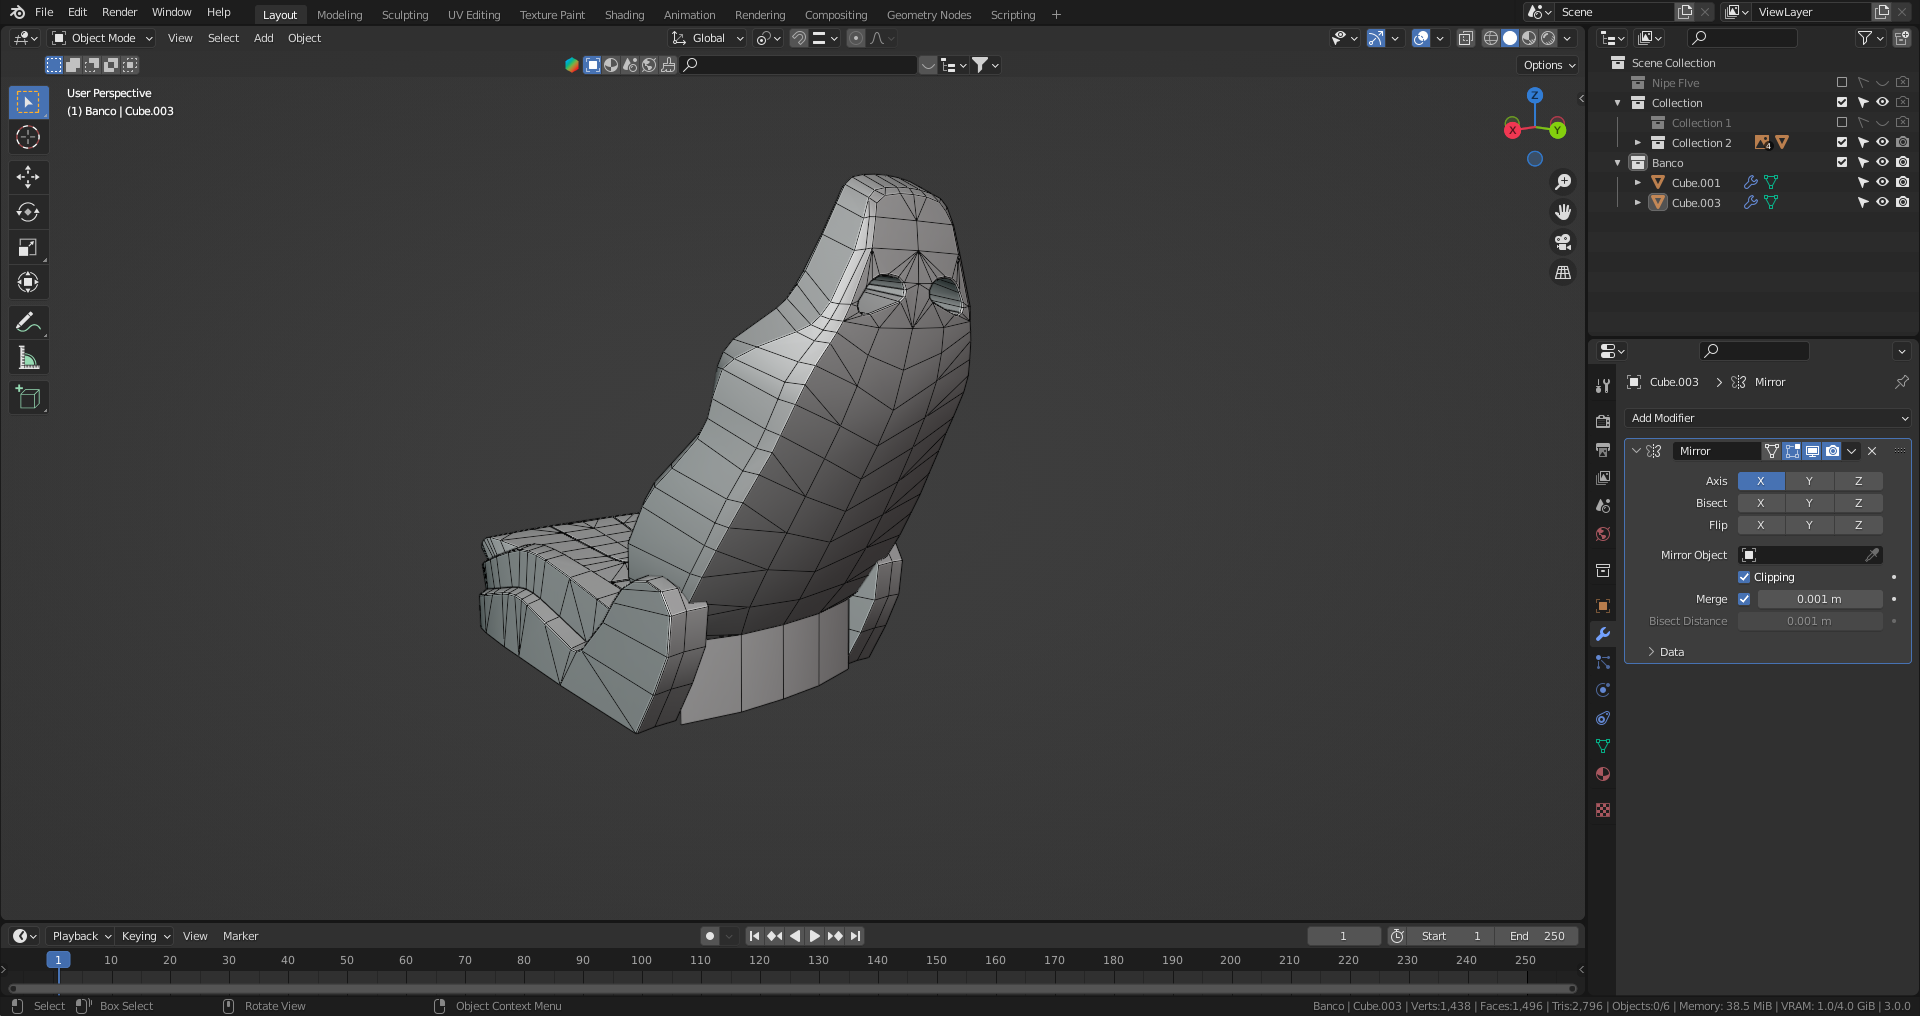Open the Add Modifier dropdown
Viewport: 1920px width, 1016px height.
[x=1768, y=418]
